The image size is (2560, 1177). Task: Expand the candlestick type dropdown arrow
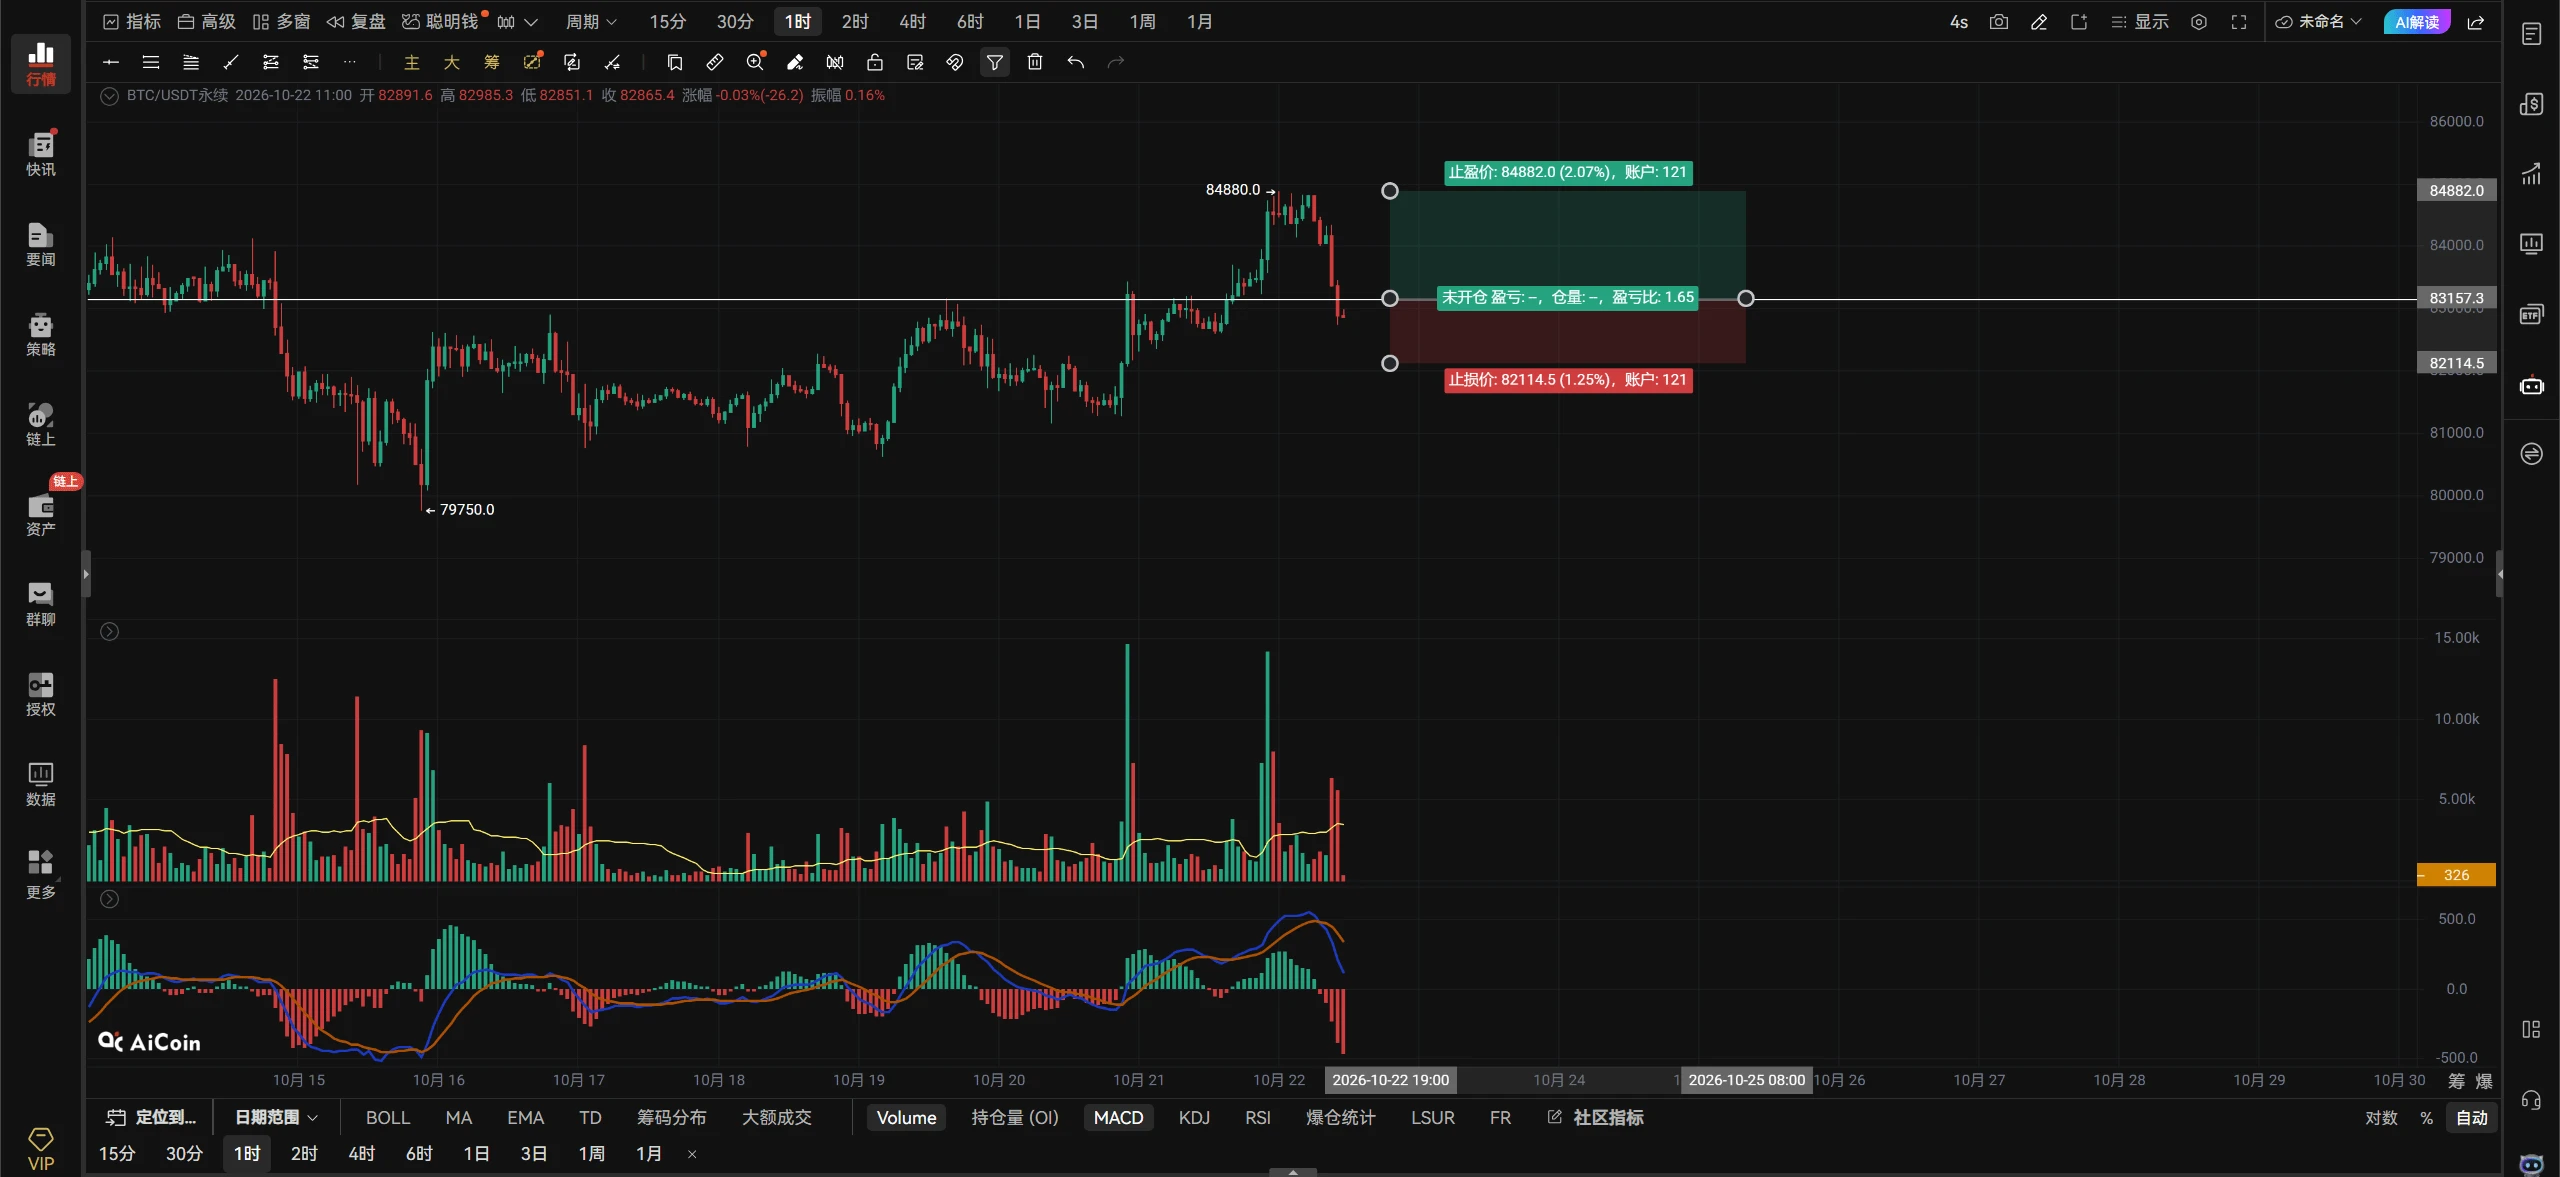[531, 22]
